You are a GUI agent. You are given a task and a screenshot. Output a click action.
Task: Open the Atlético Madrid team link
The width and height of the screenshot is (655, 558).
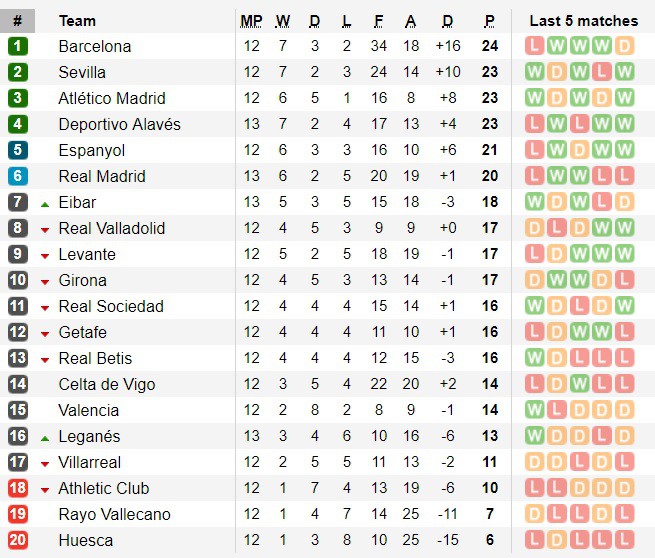(x=112, y=98)
